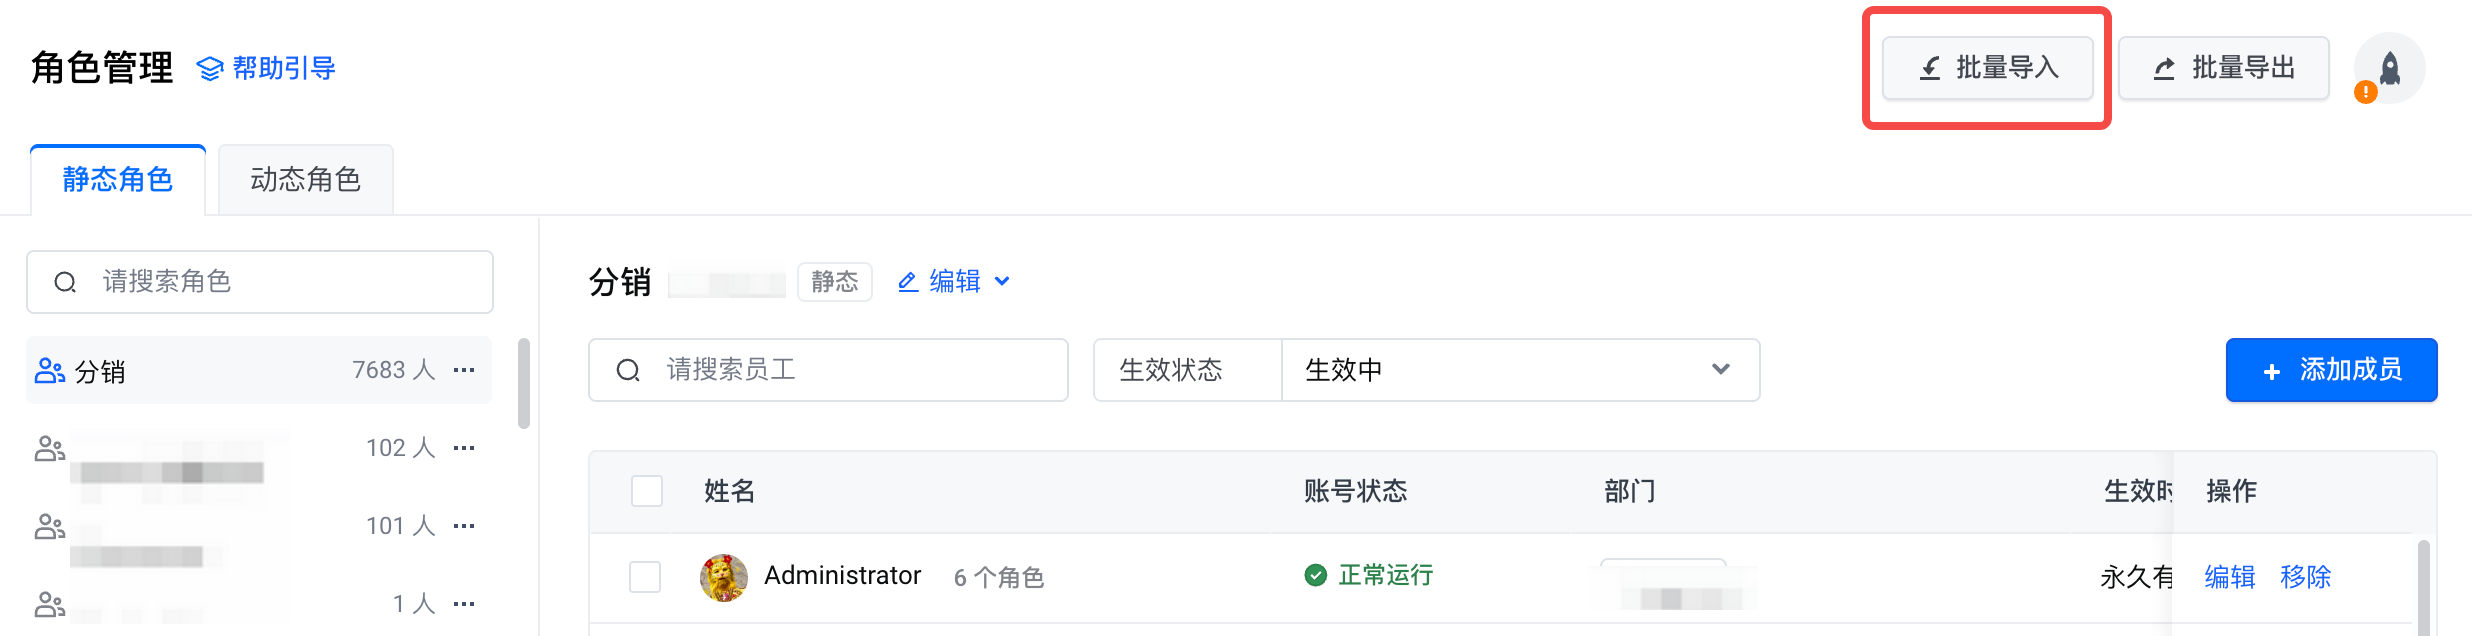Click the 批量导出 button
Viewport: 2472px width, 636px height.
2223,68
